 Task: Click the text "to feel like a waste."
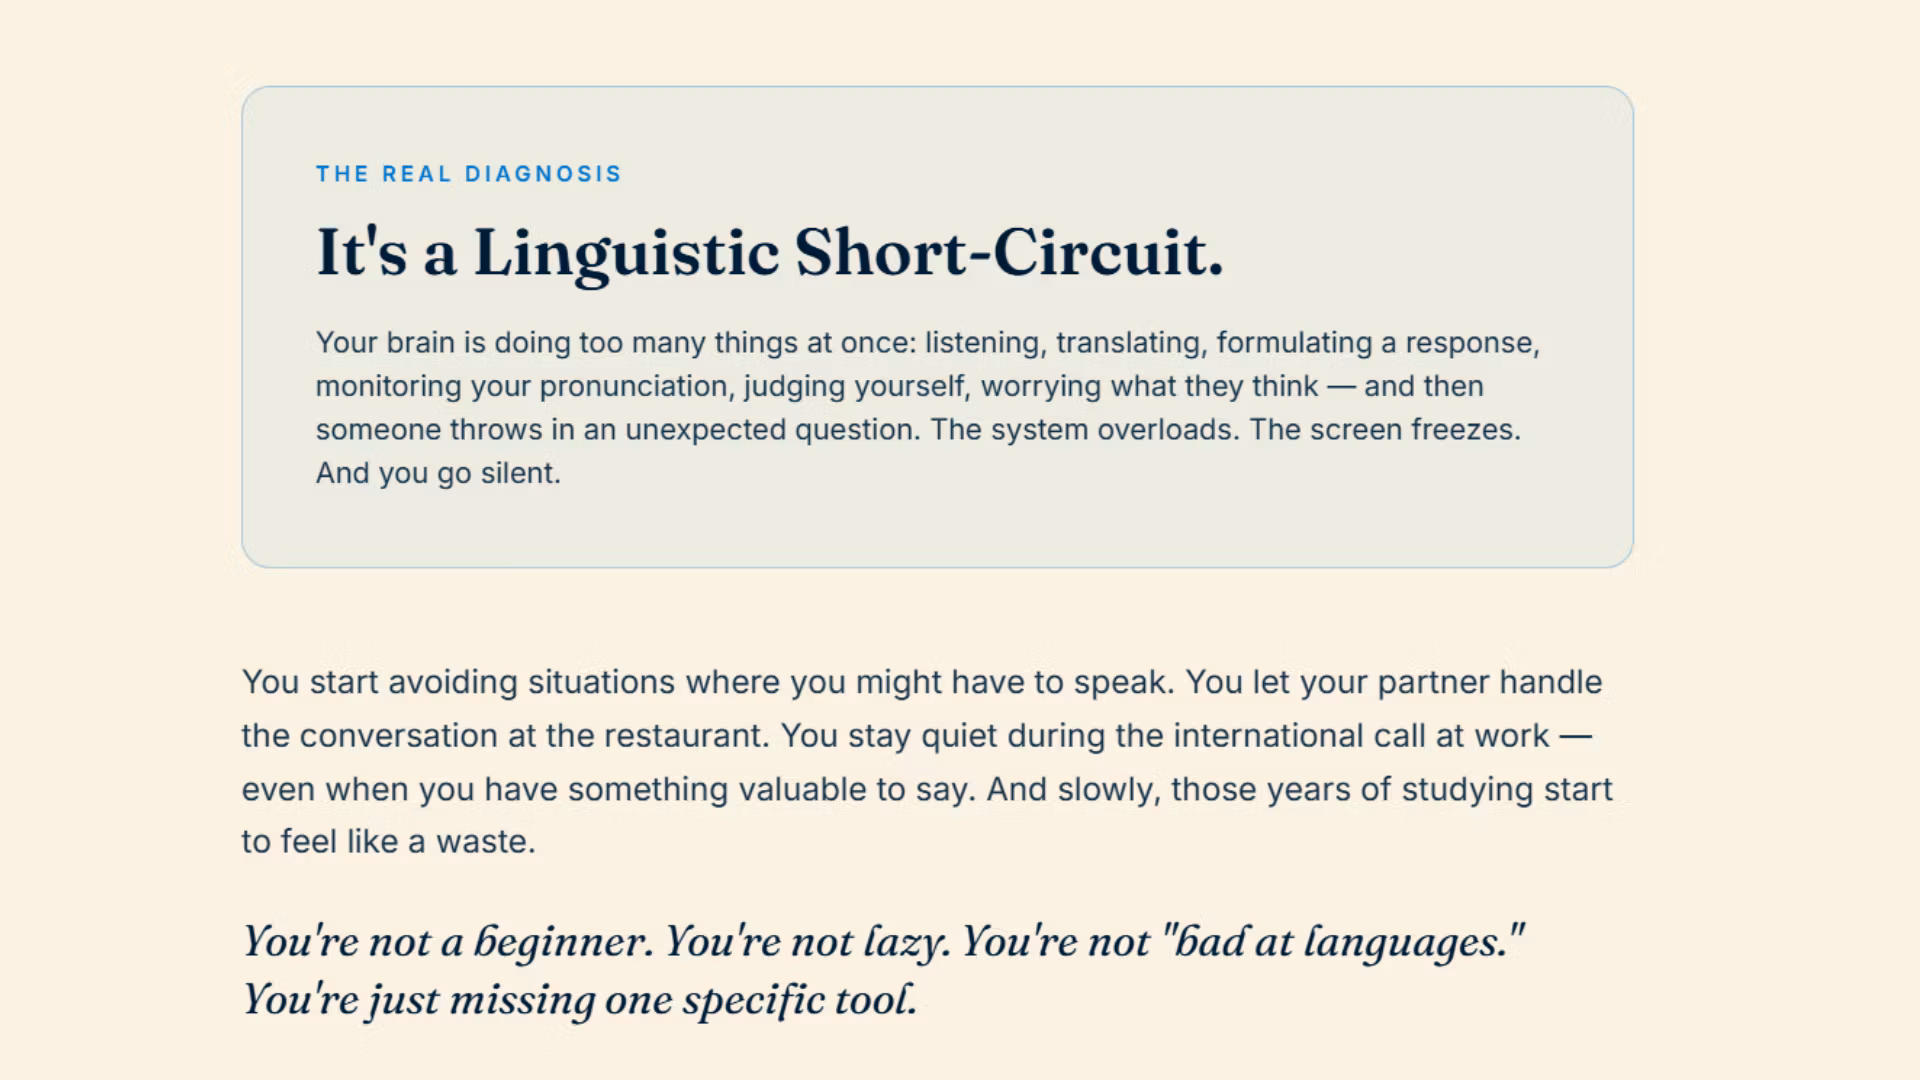(389, 842)
